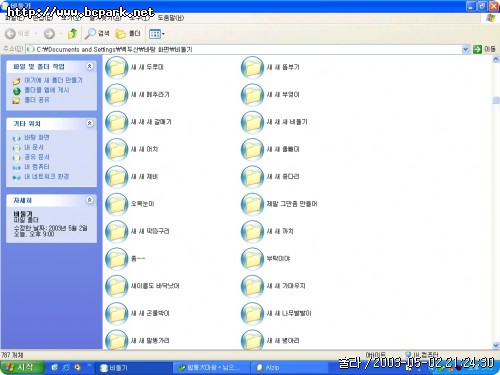
Task: Select the 새 새 부엉이 folder icon
Action: tap(252, 95)
